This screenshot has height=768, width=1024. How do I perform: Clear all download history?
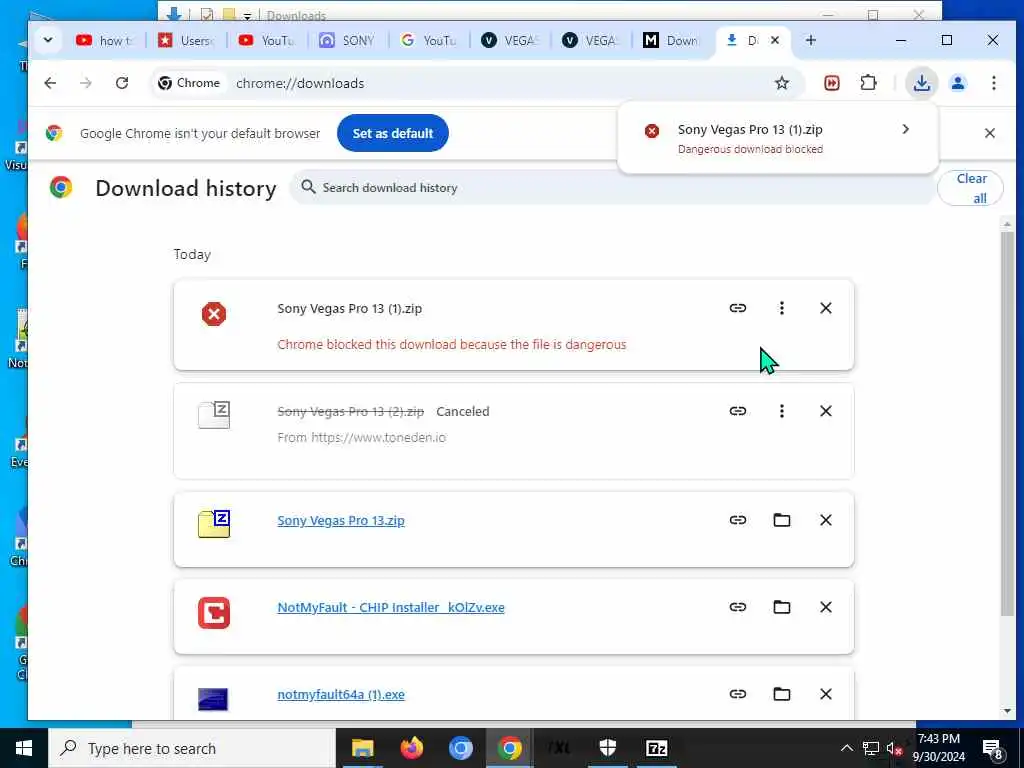coord(970,188)
